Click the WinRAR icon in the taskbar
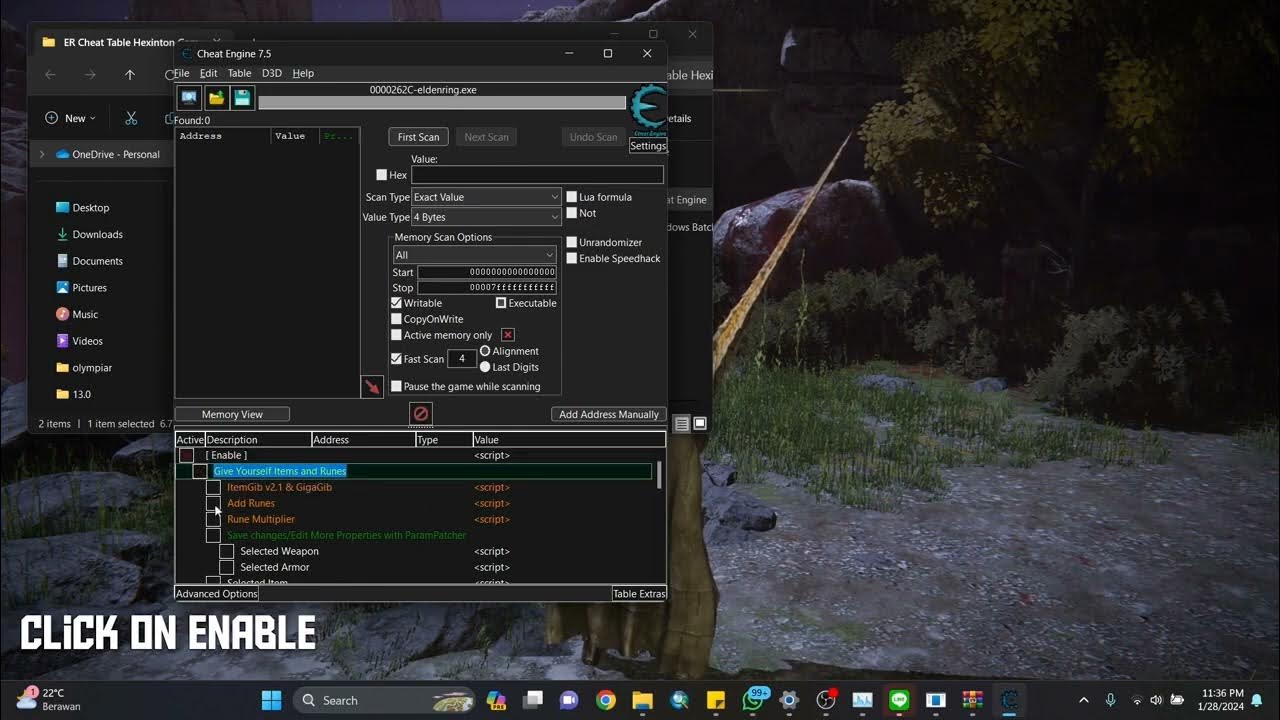 [x=972, y=700]
